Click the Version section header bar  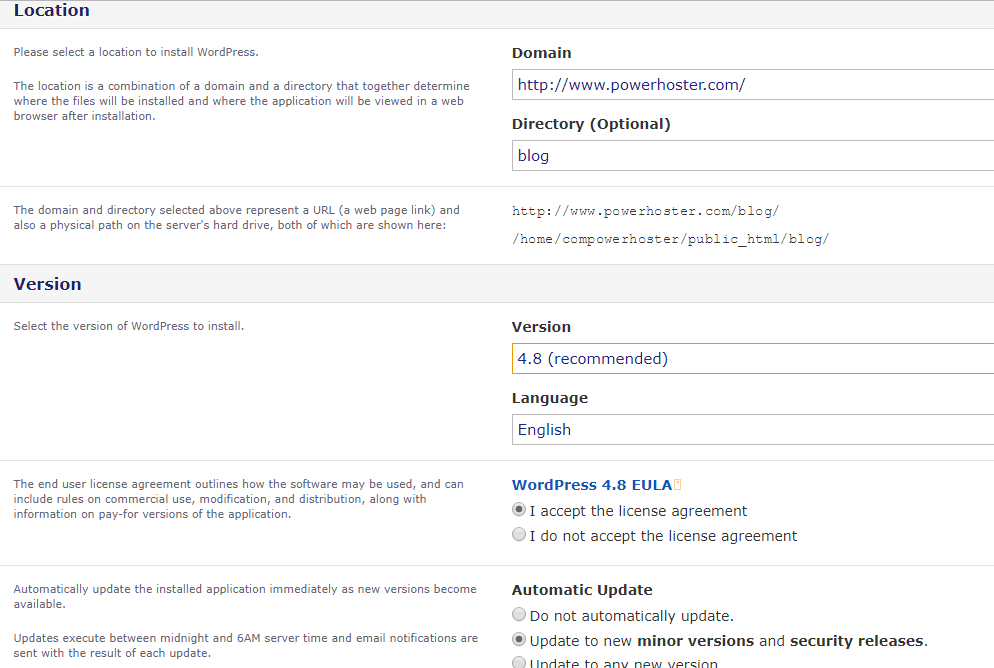click(x=48, y=284)
